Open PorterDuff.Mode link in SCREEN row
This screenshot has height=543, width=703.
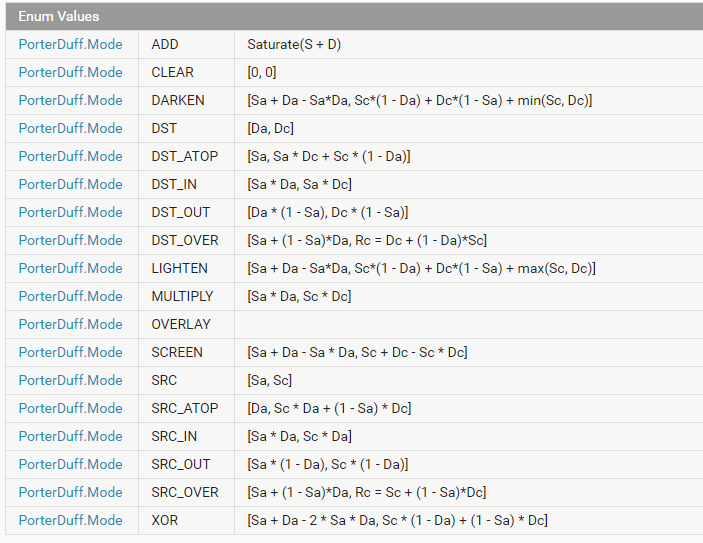(x=70, y=352)
